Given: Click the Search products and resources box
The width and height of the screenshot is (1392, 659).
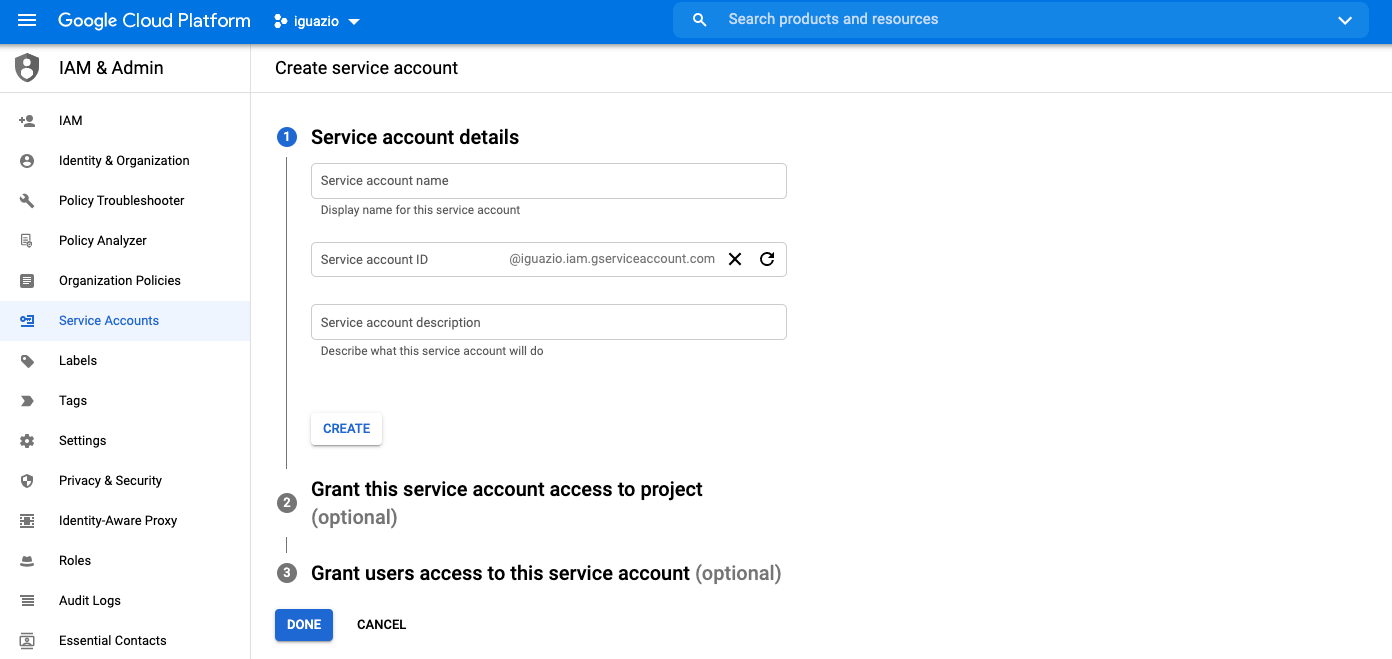Looking at the screenshot, I should tap(1020, 20).
